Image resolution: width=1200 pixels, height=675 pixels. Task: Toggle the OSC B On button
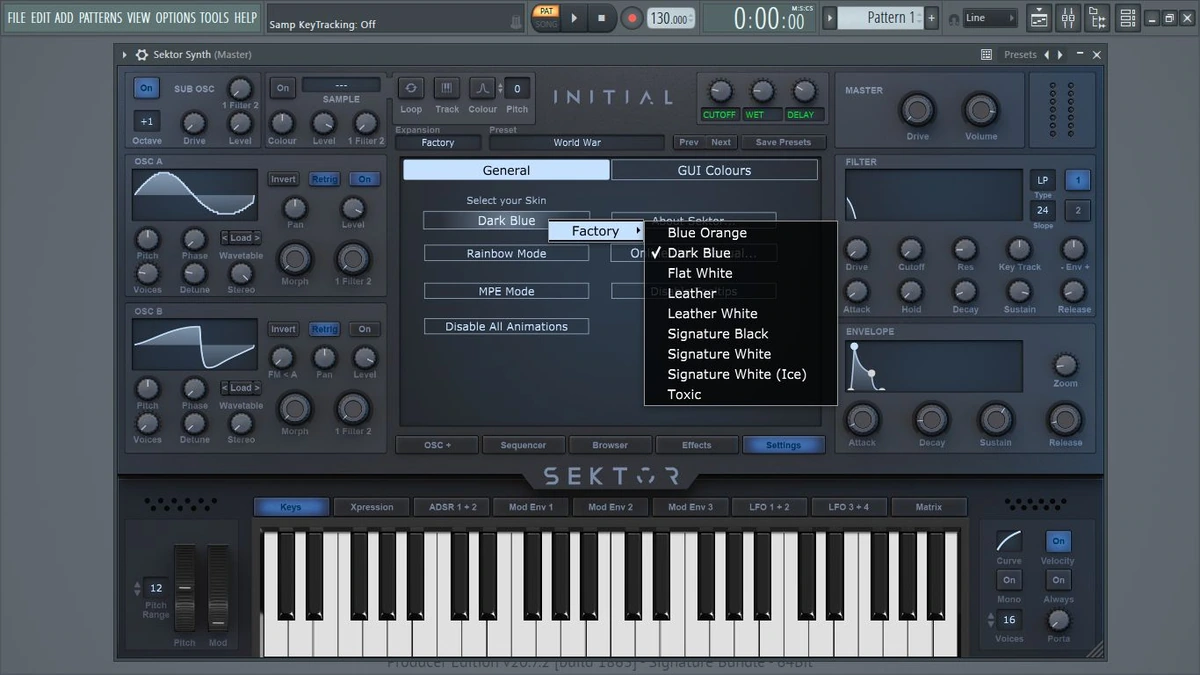pos(365,329)
